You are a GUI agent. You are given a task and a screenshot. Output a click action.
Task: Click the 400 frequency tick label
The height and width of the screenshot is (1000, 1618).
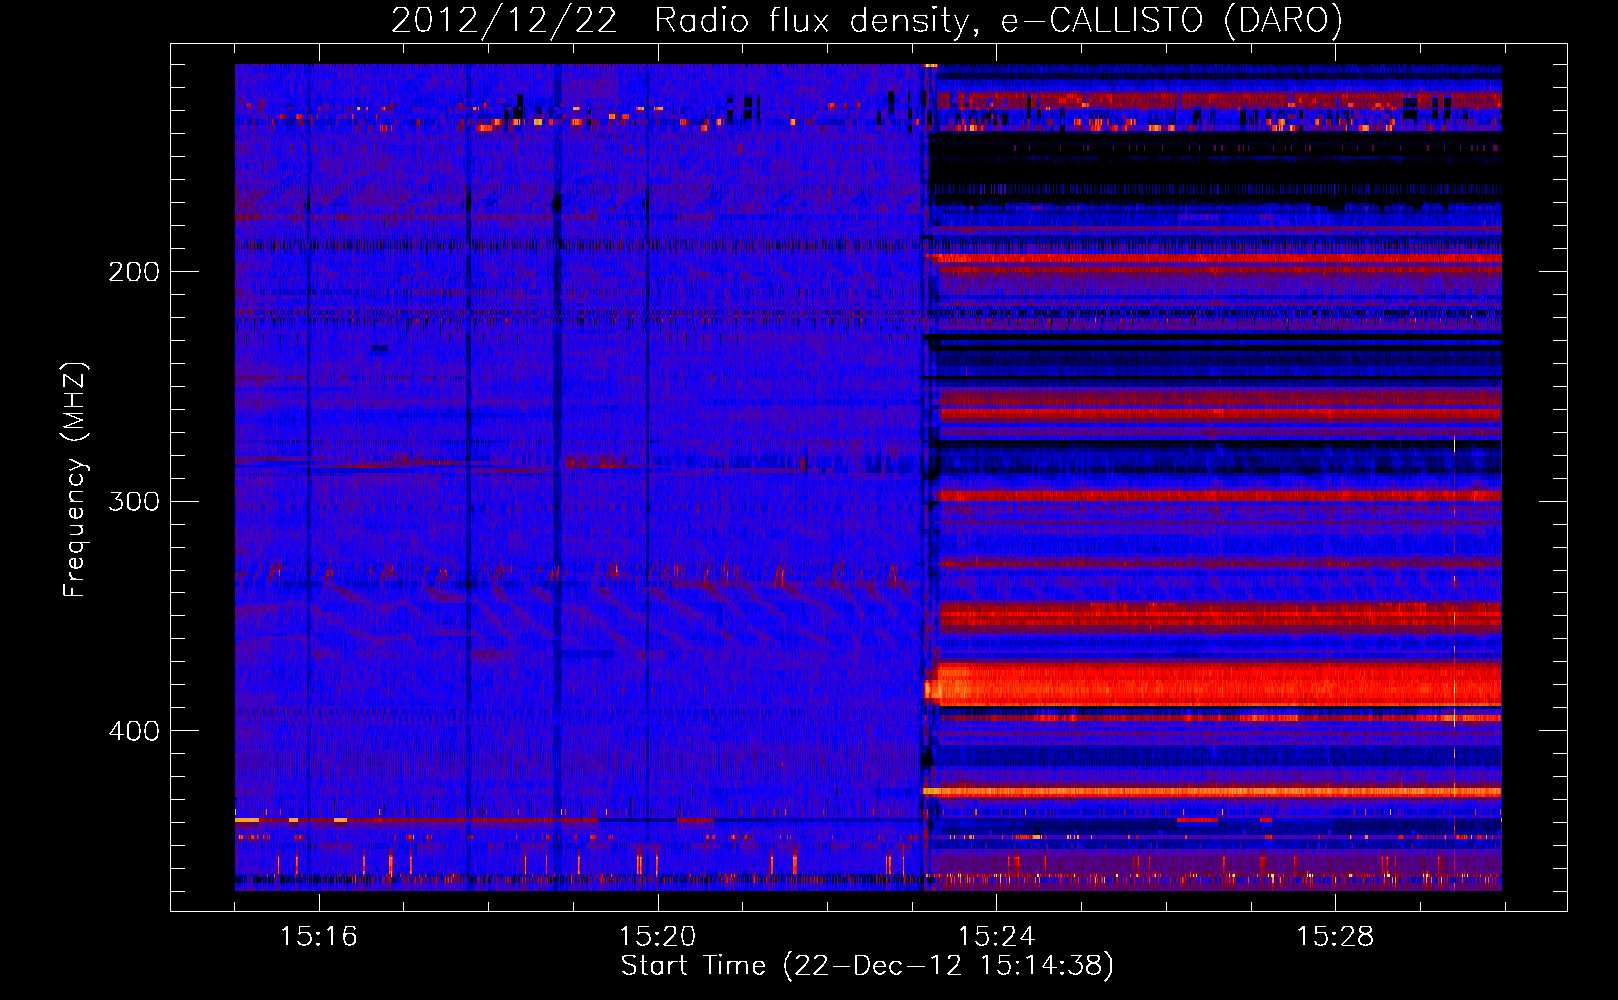[x=134, y=731]
